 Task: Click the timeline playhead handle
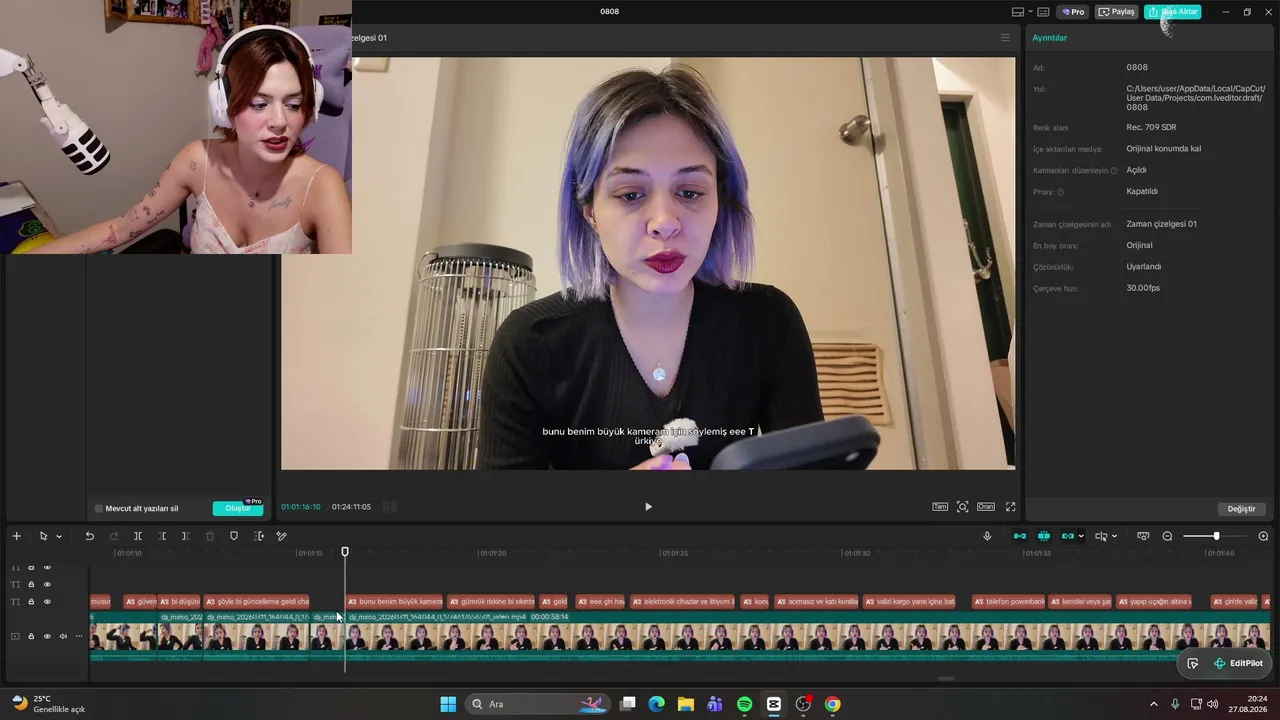[345, 552]
